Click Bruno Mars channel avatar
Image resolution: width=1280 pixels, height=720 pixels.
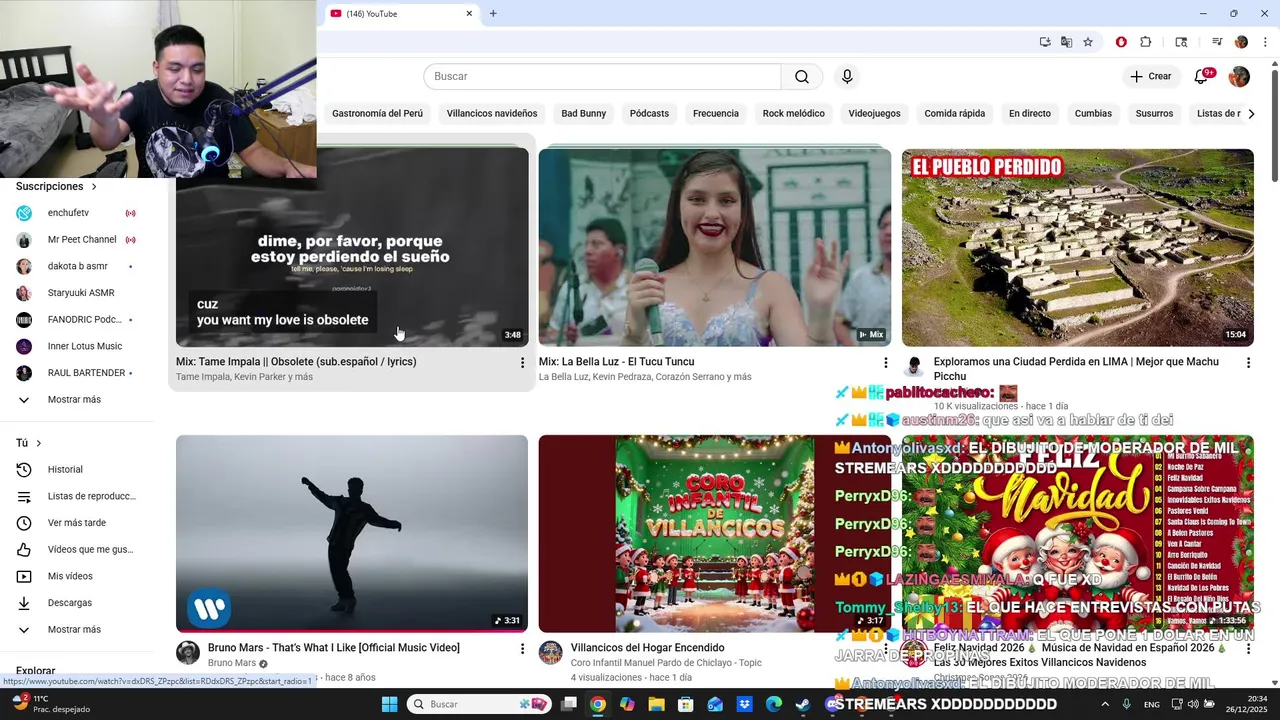point(188,653)
